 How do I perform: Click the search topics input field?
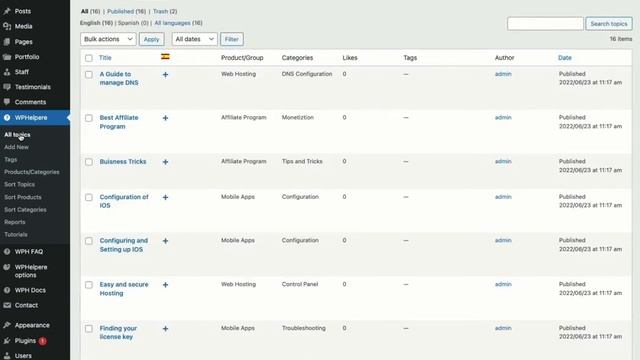(x=545, y=24)
